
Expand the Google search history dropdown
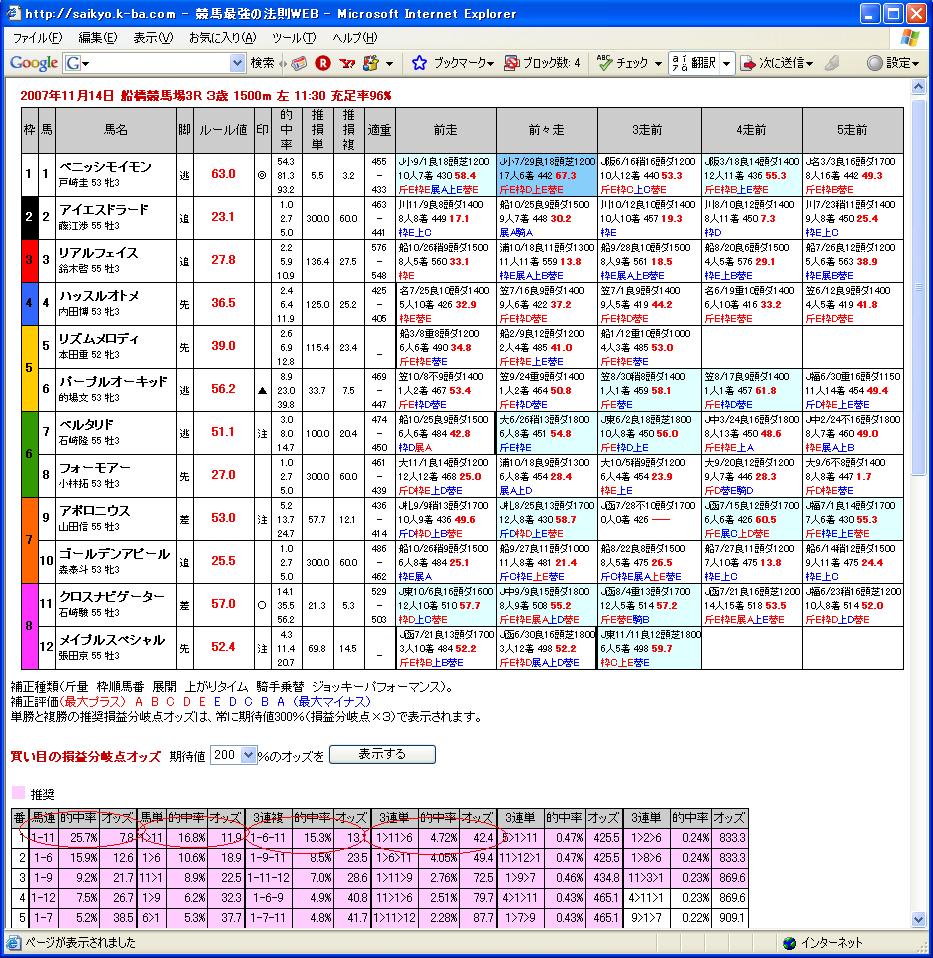237,63
